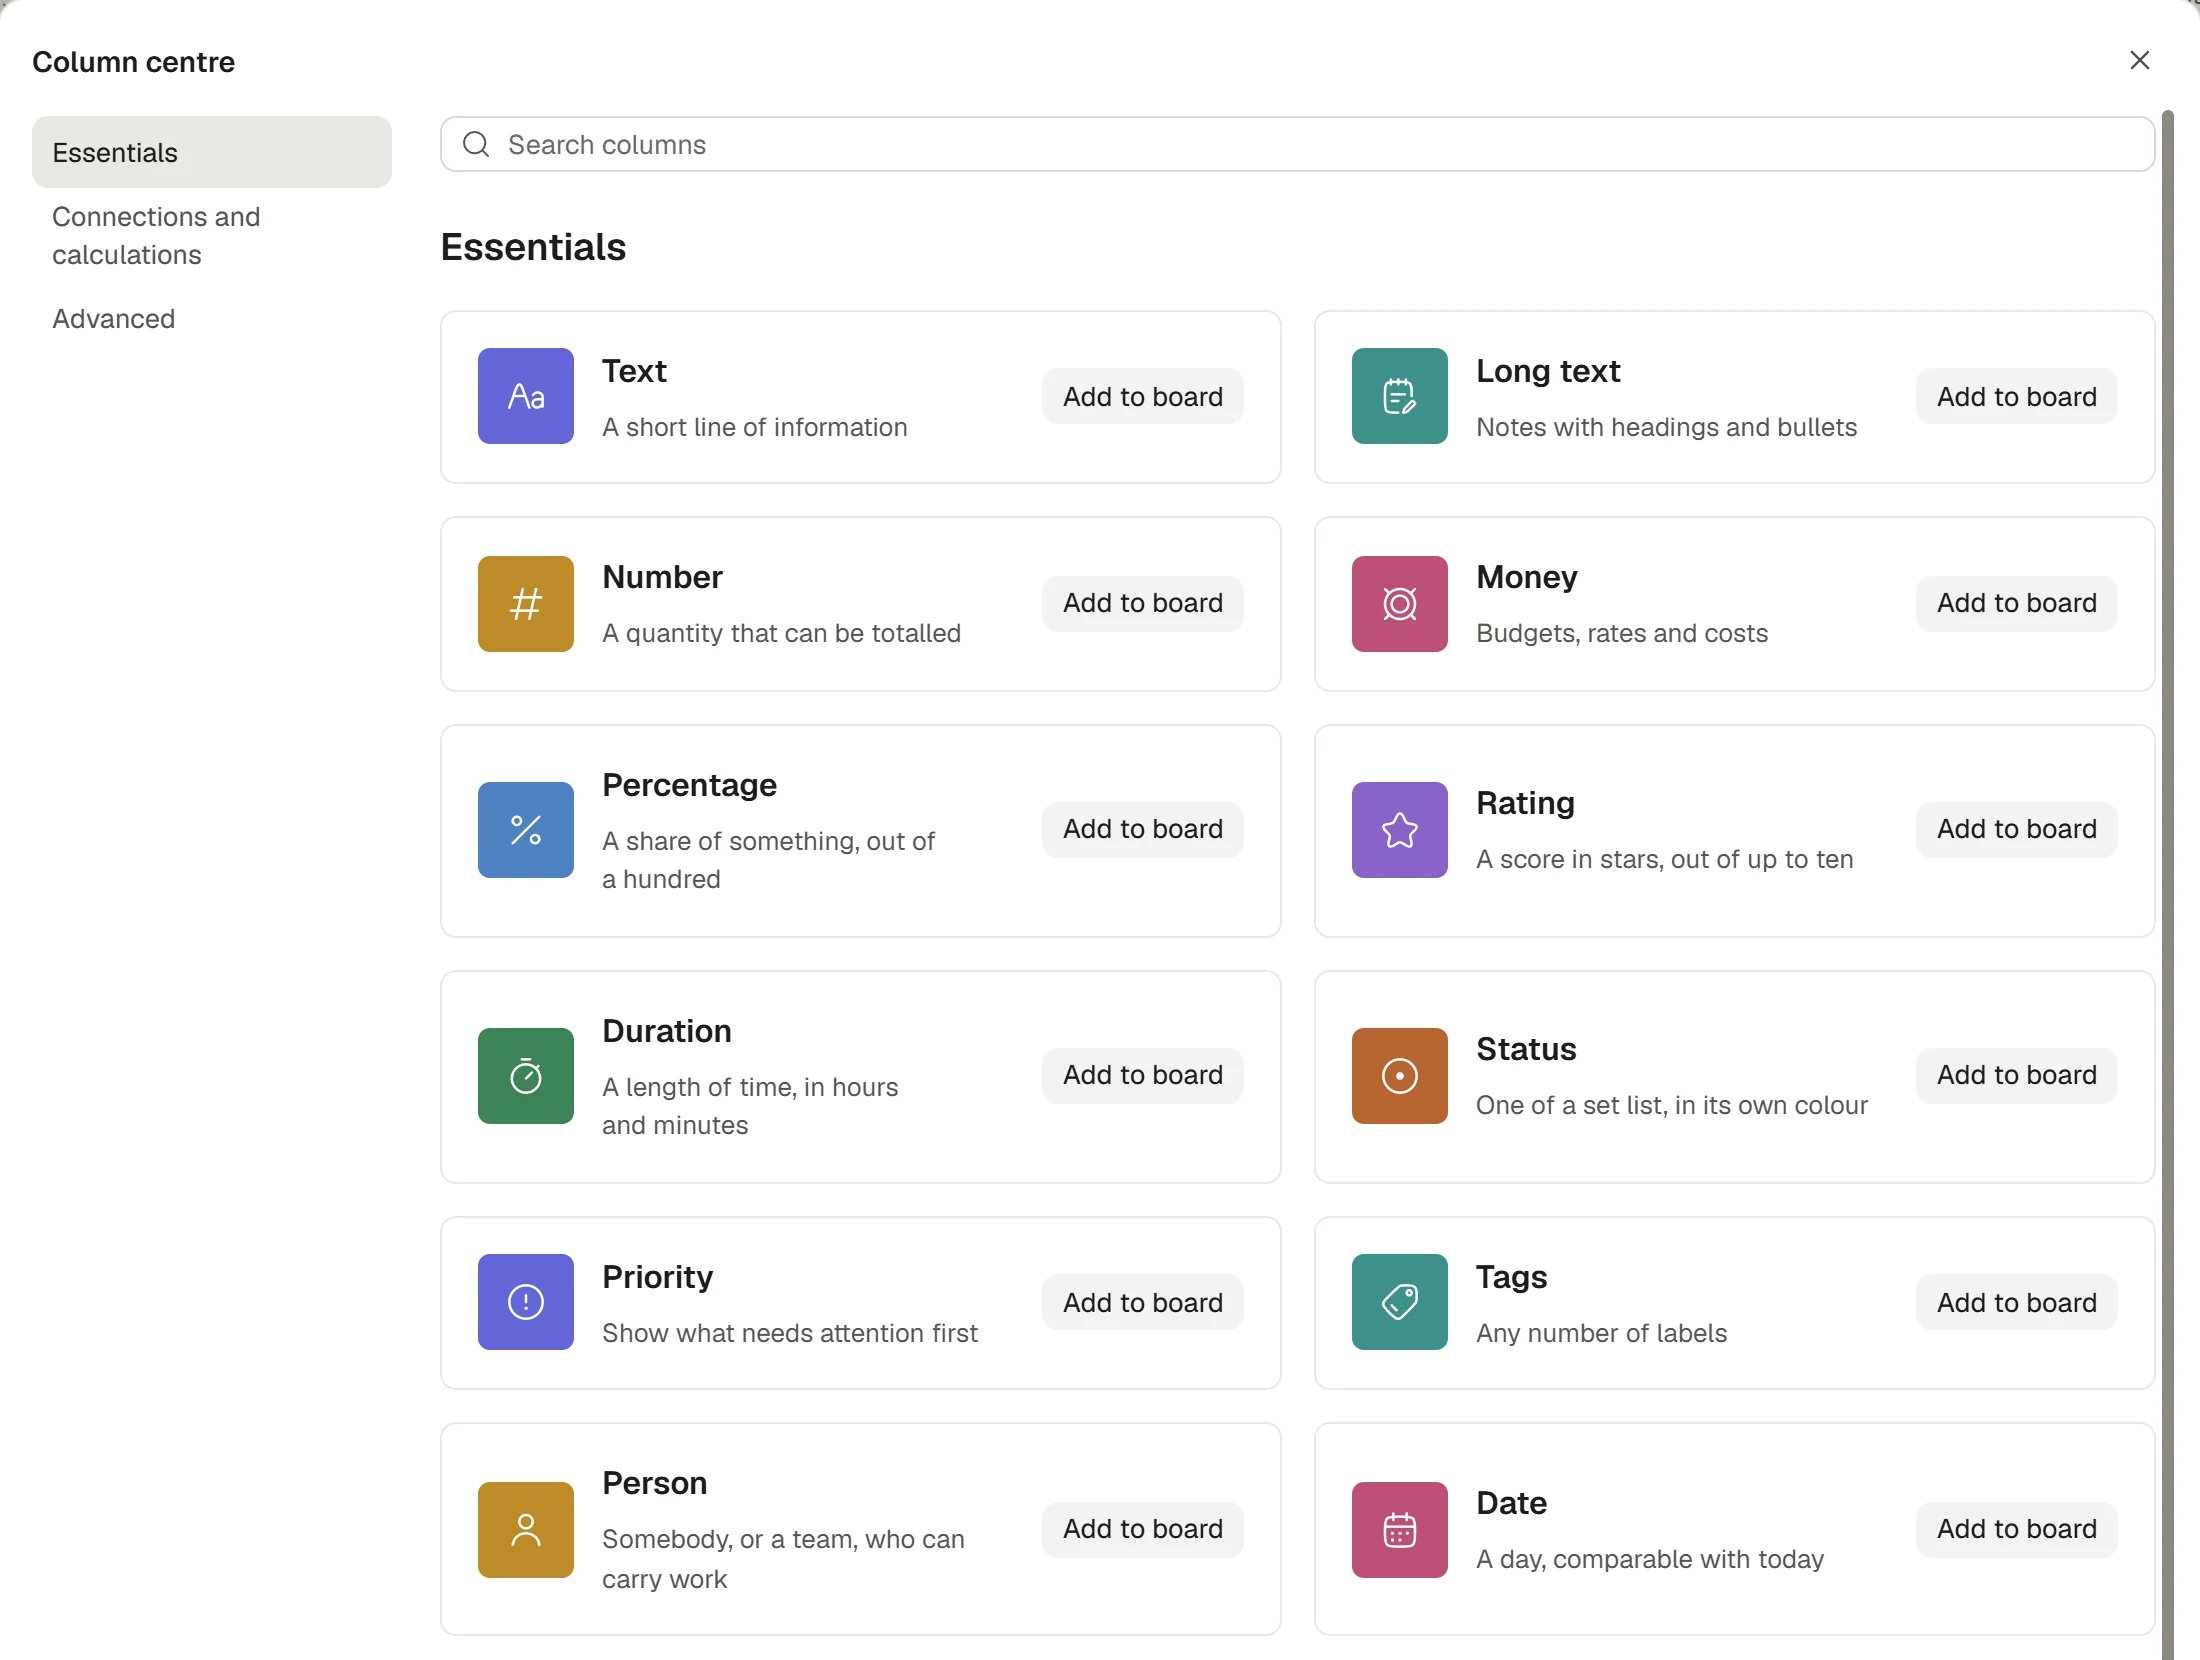
Task: Add the Status column to board
Action: tap(2017, 1075)
